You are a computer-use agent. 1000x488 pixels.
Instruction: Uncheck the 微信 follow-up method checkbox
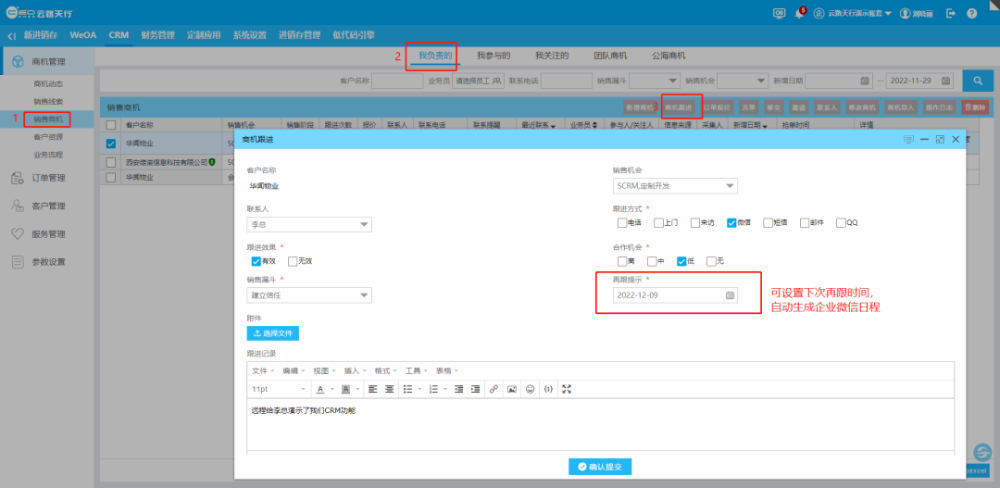732,223
